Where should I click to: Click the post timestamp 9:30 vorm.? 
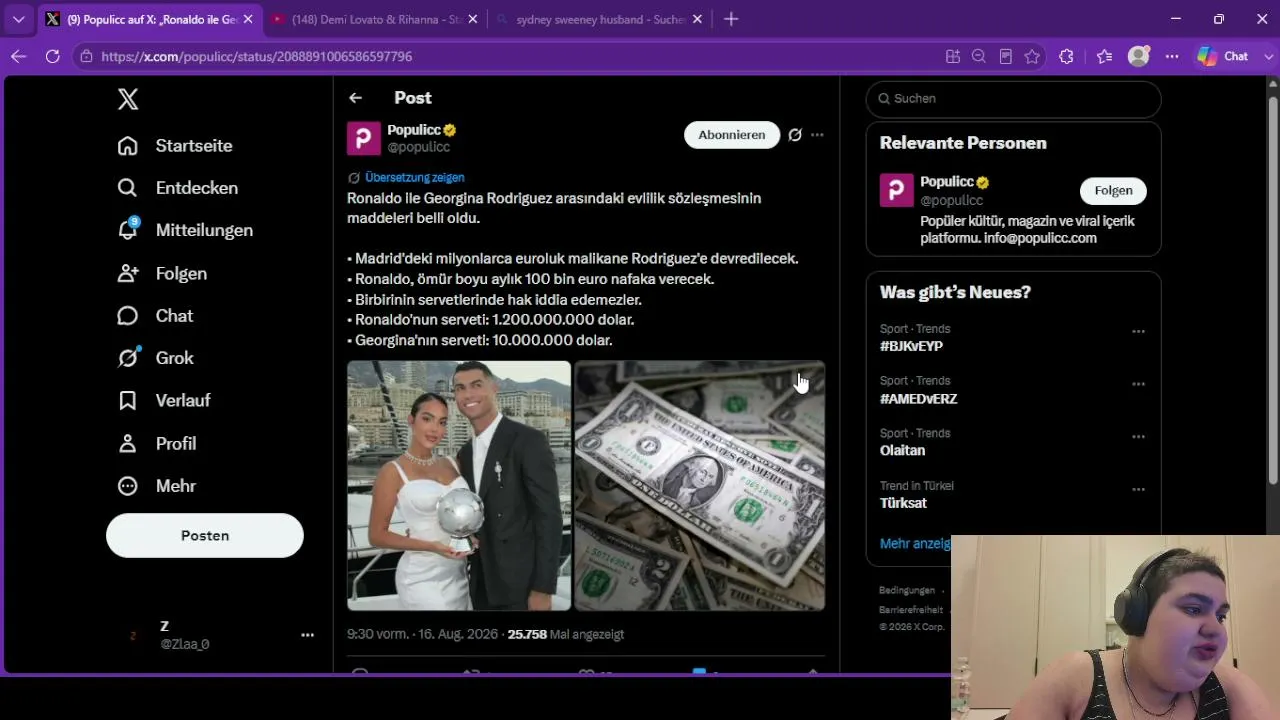pyautogui.click(x=424, y=634)
